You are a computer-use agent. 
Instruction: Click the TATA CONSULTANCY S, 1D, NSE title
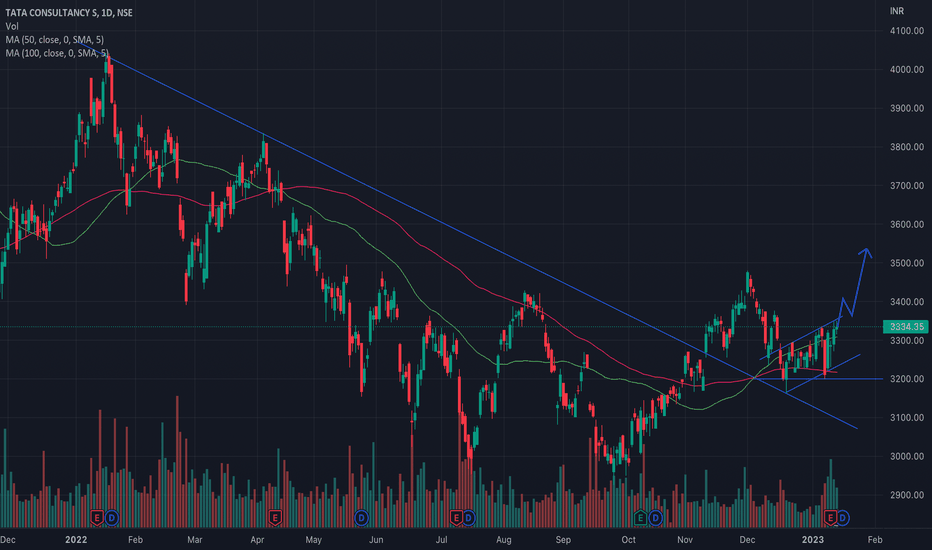(x=69, y=12)
